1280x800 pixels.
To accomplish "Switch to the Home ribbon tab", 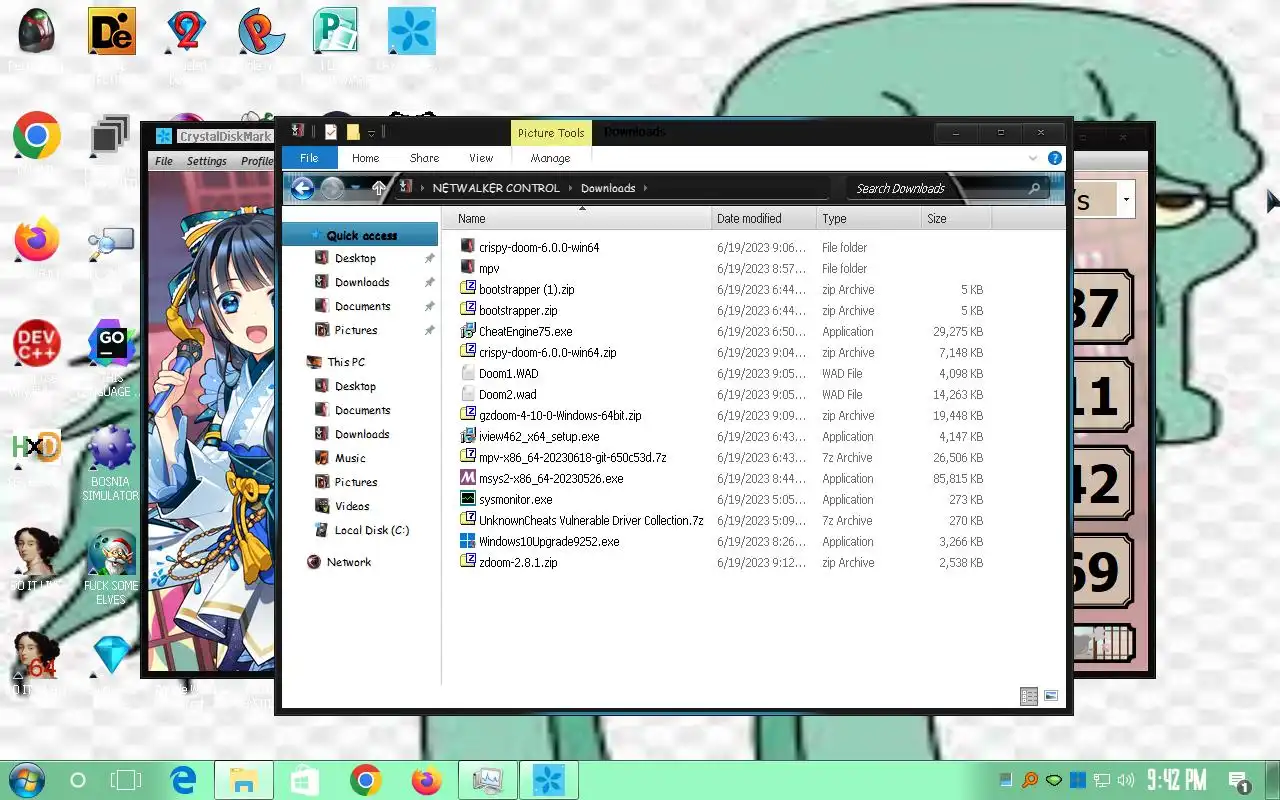I will [365, 158].
